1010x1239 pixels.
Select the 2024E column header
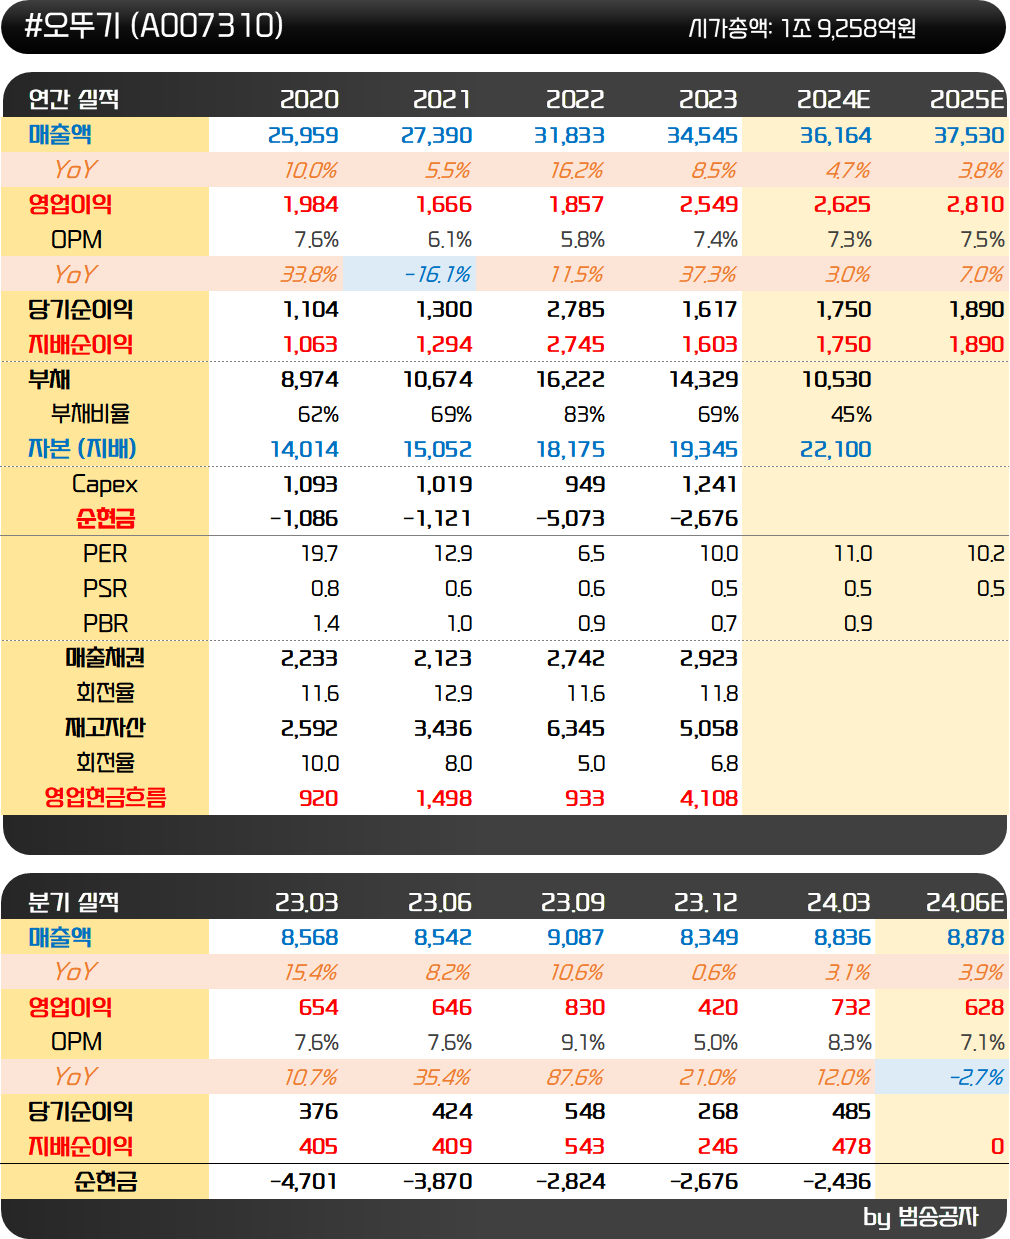click(x=834, y=99)
